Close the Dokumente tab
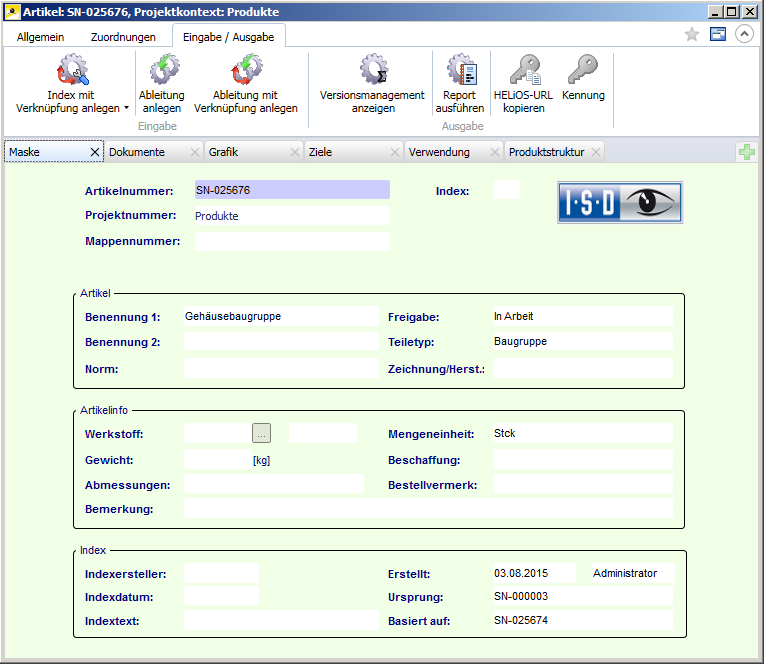The height and width of the screenshot is (664, 764). tap(195, 152)
